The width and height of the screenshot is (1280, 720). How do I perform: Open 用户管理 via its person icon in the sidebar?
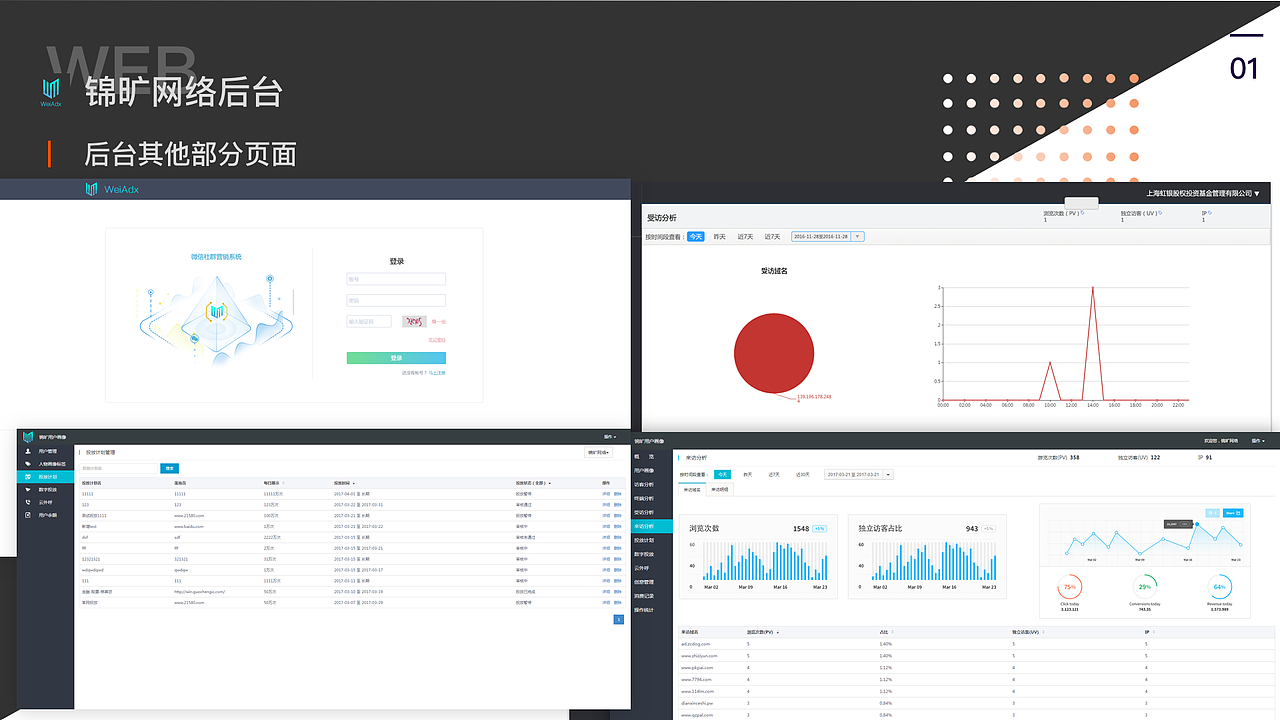pos(28,451)
